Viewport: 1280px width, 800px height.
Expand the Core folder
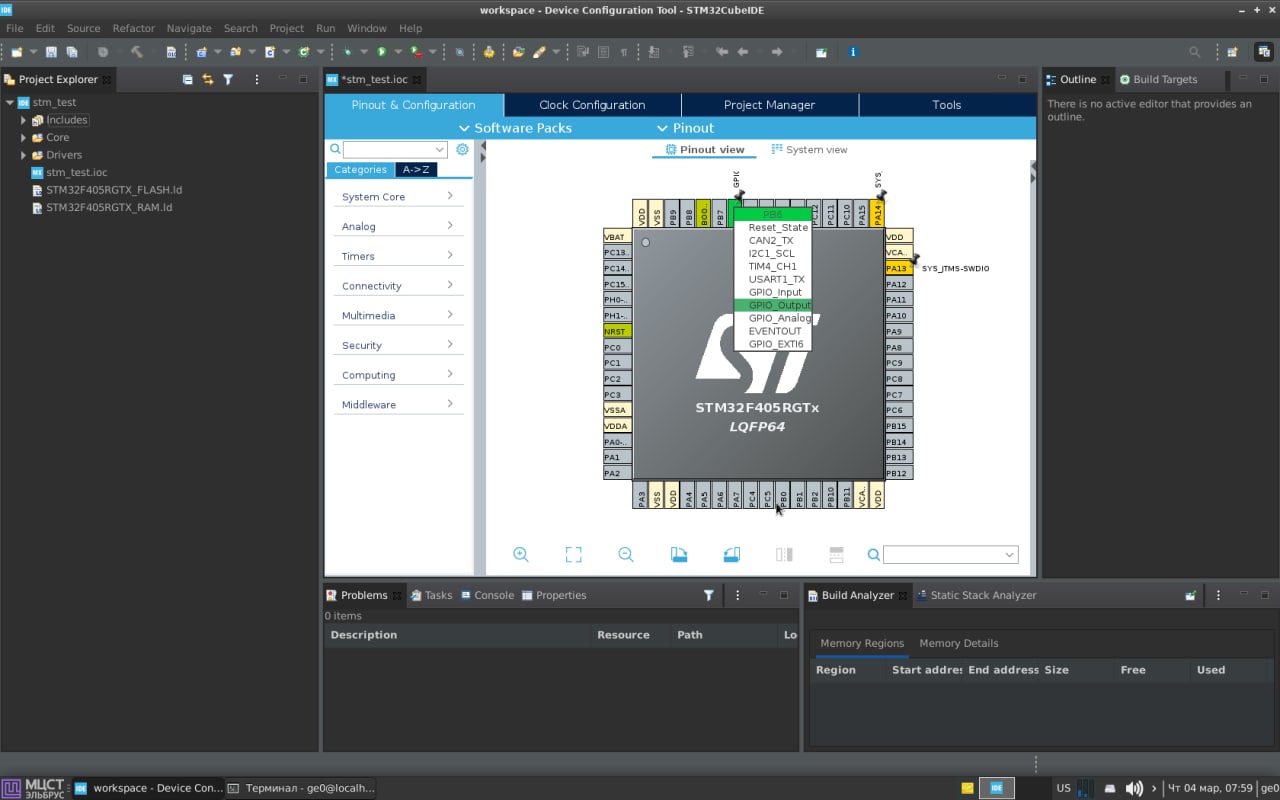coord(23,137)
